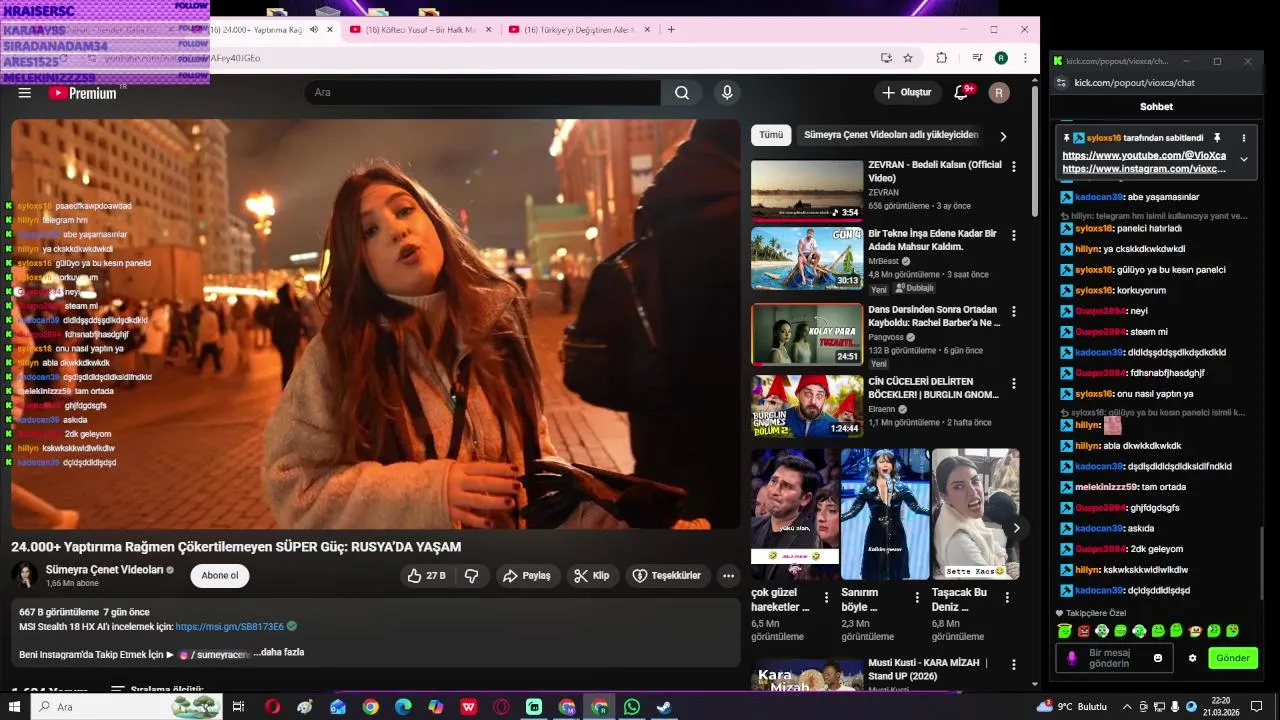Viewport: 1280px width, 720px height.
Task: Open the ZEVRAN Bedeli Kalsın video thumbnail
Action: [x=807, y=189]
